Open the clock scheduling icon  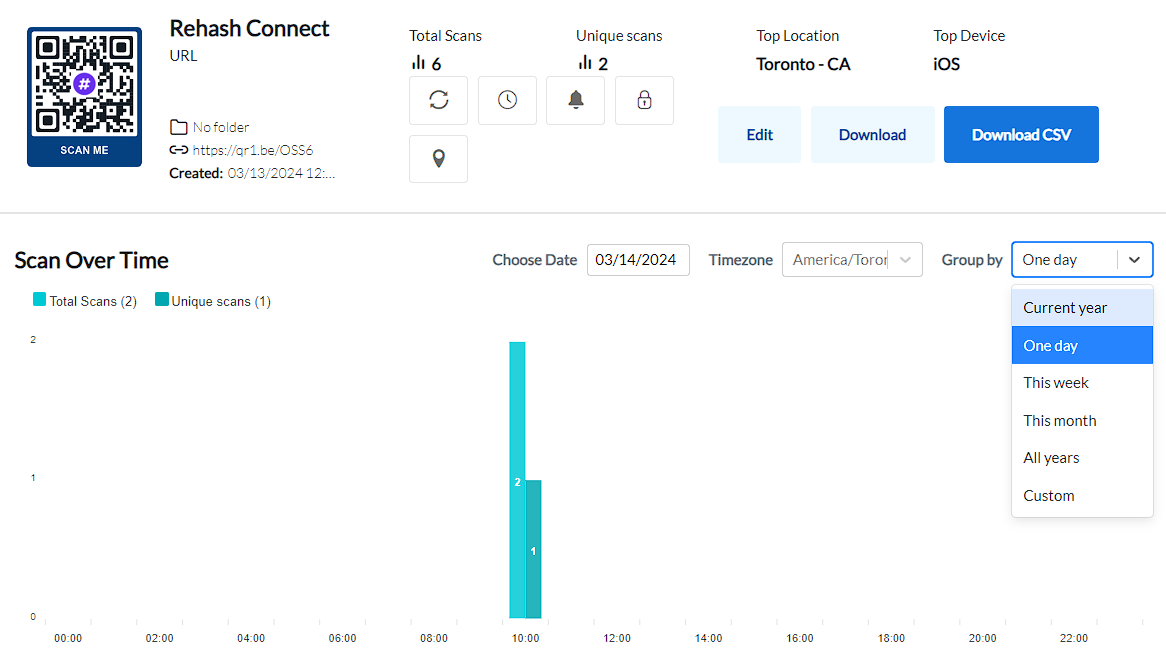point(507,100)
